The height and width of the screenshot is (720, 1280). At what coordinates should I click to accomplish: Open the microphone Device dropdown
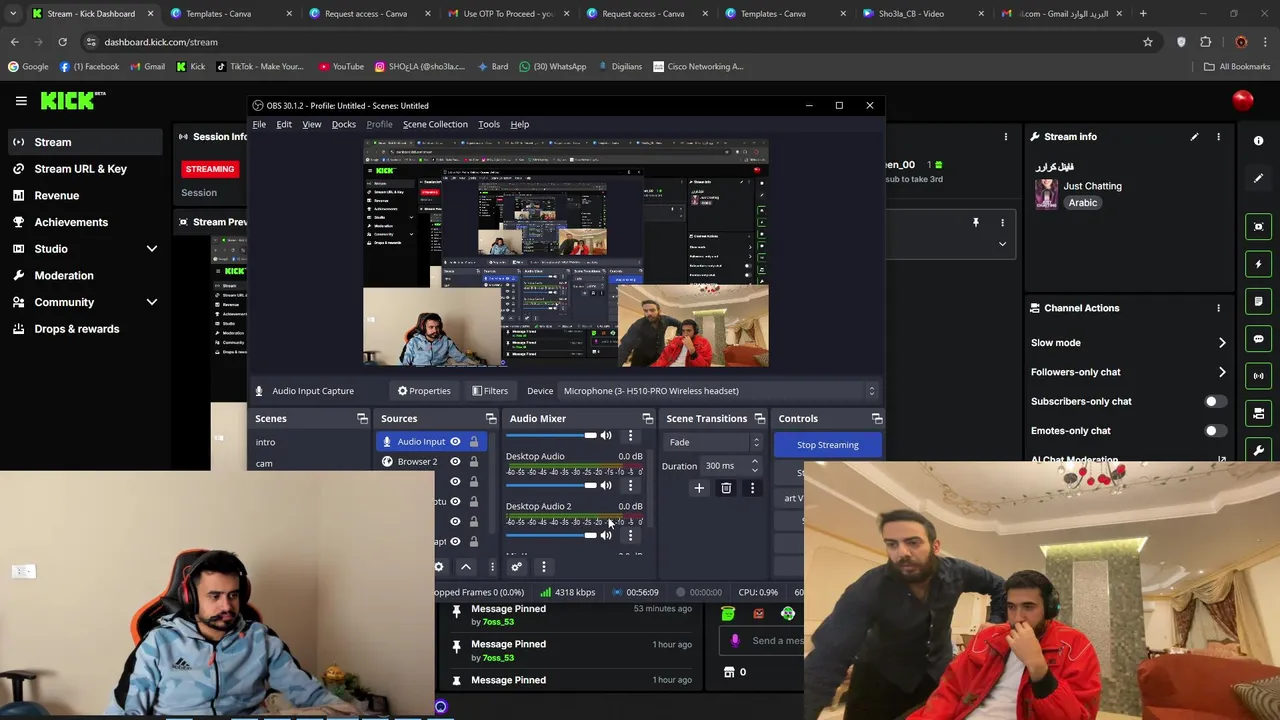(x=719, y=391)
